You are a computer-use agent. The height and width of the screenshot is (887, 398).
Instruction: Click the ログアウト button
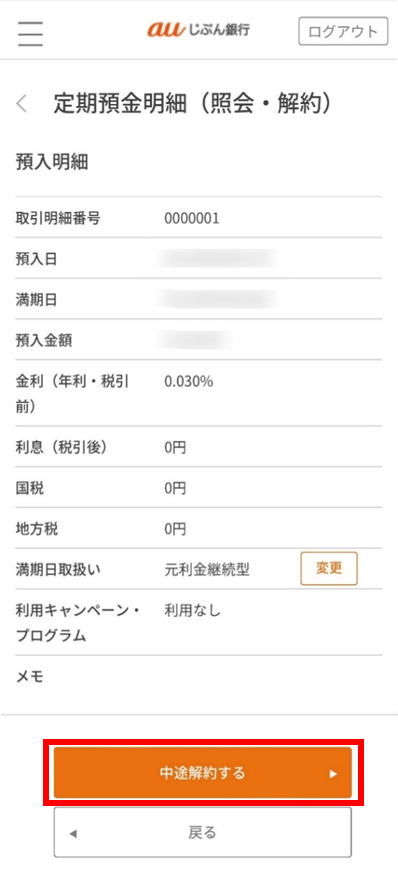[x=343, y=31]
